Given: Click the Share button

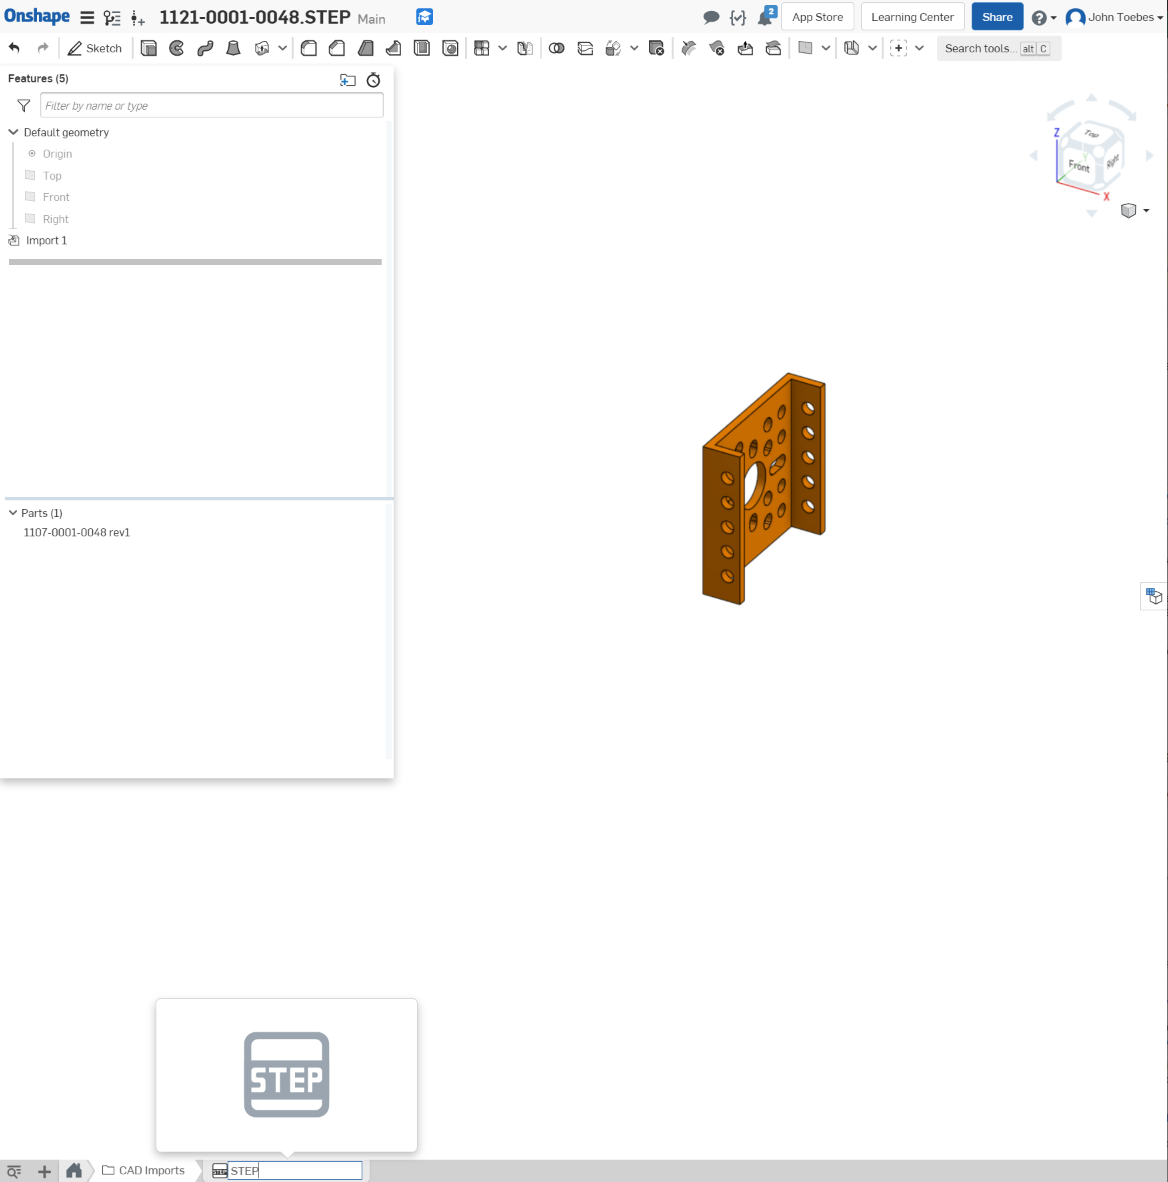Looking at the screenshot, I should [x=997, y=17].
